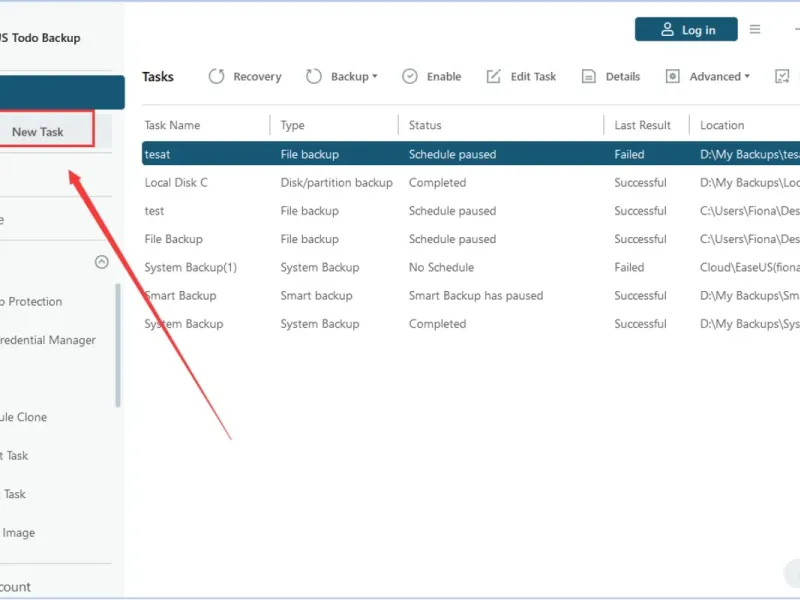Click 'Successful' result in Local Disk C row
800x600 pixels.
(640, 183)
